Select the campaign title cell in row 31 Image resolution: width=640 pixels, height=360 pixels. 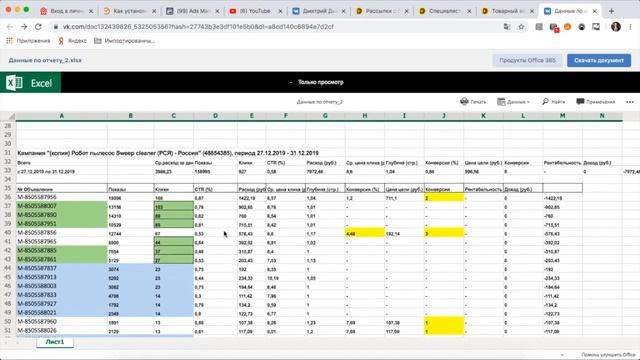[168, 153]
